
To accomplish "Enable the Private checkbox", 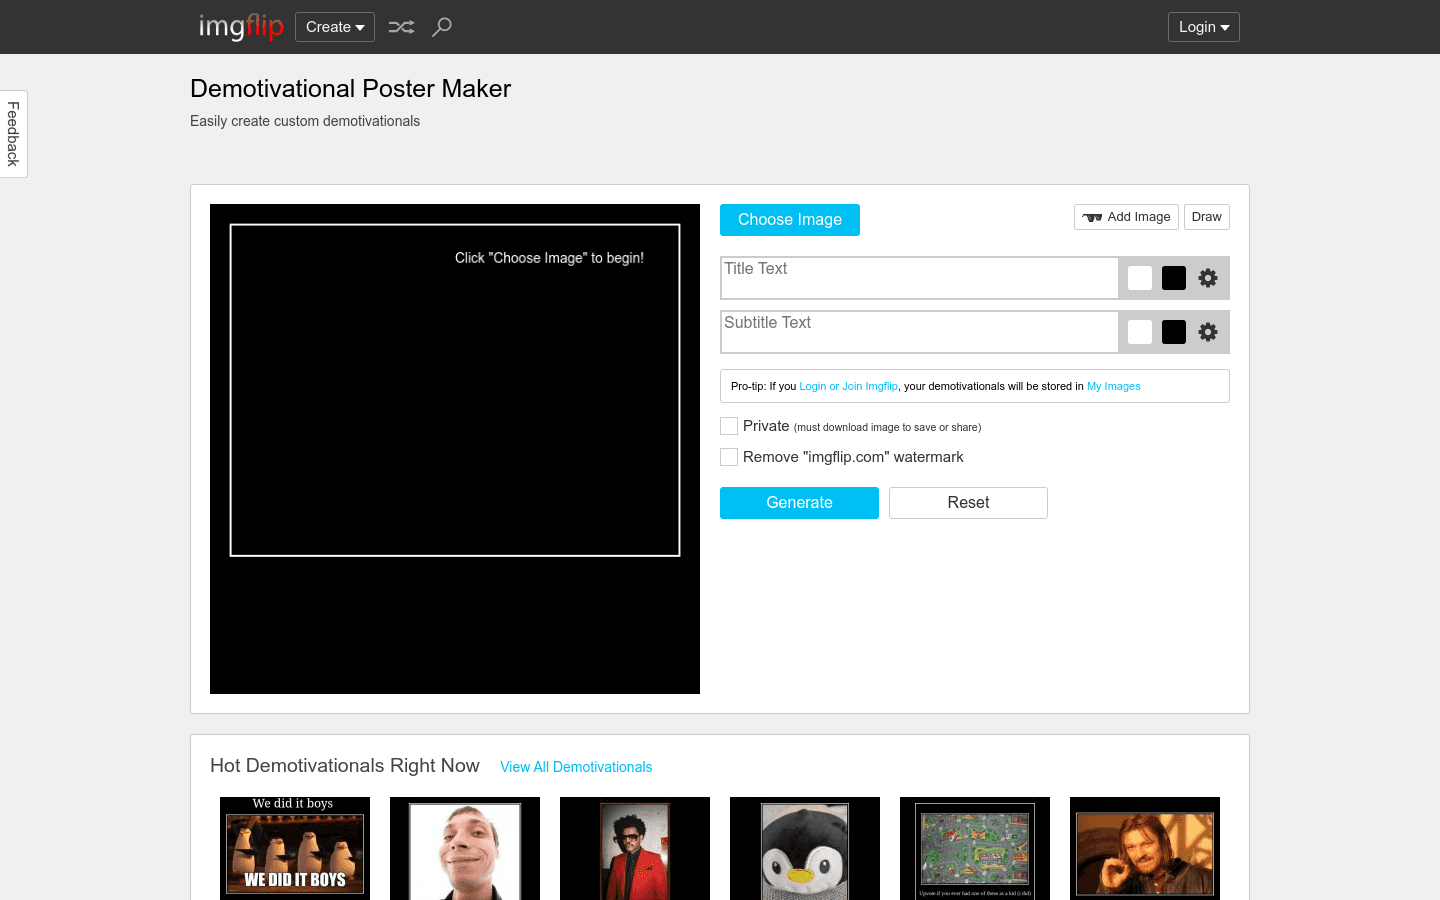I will [x=729, y=426].
